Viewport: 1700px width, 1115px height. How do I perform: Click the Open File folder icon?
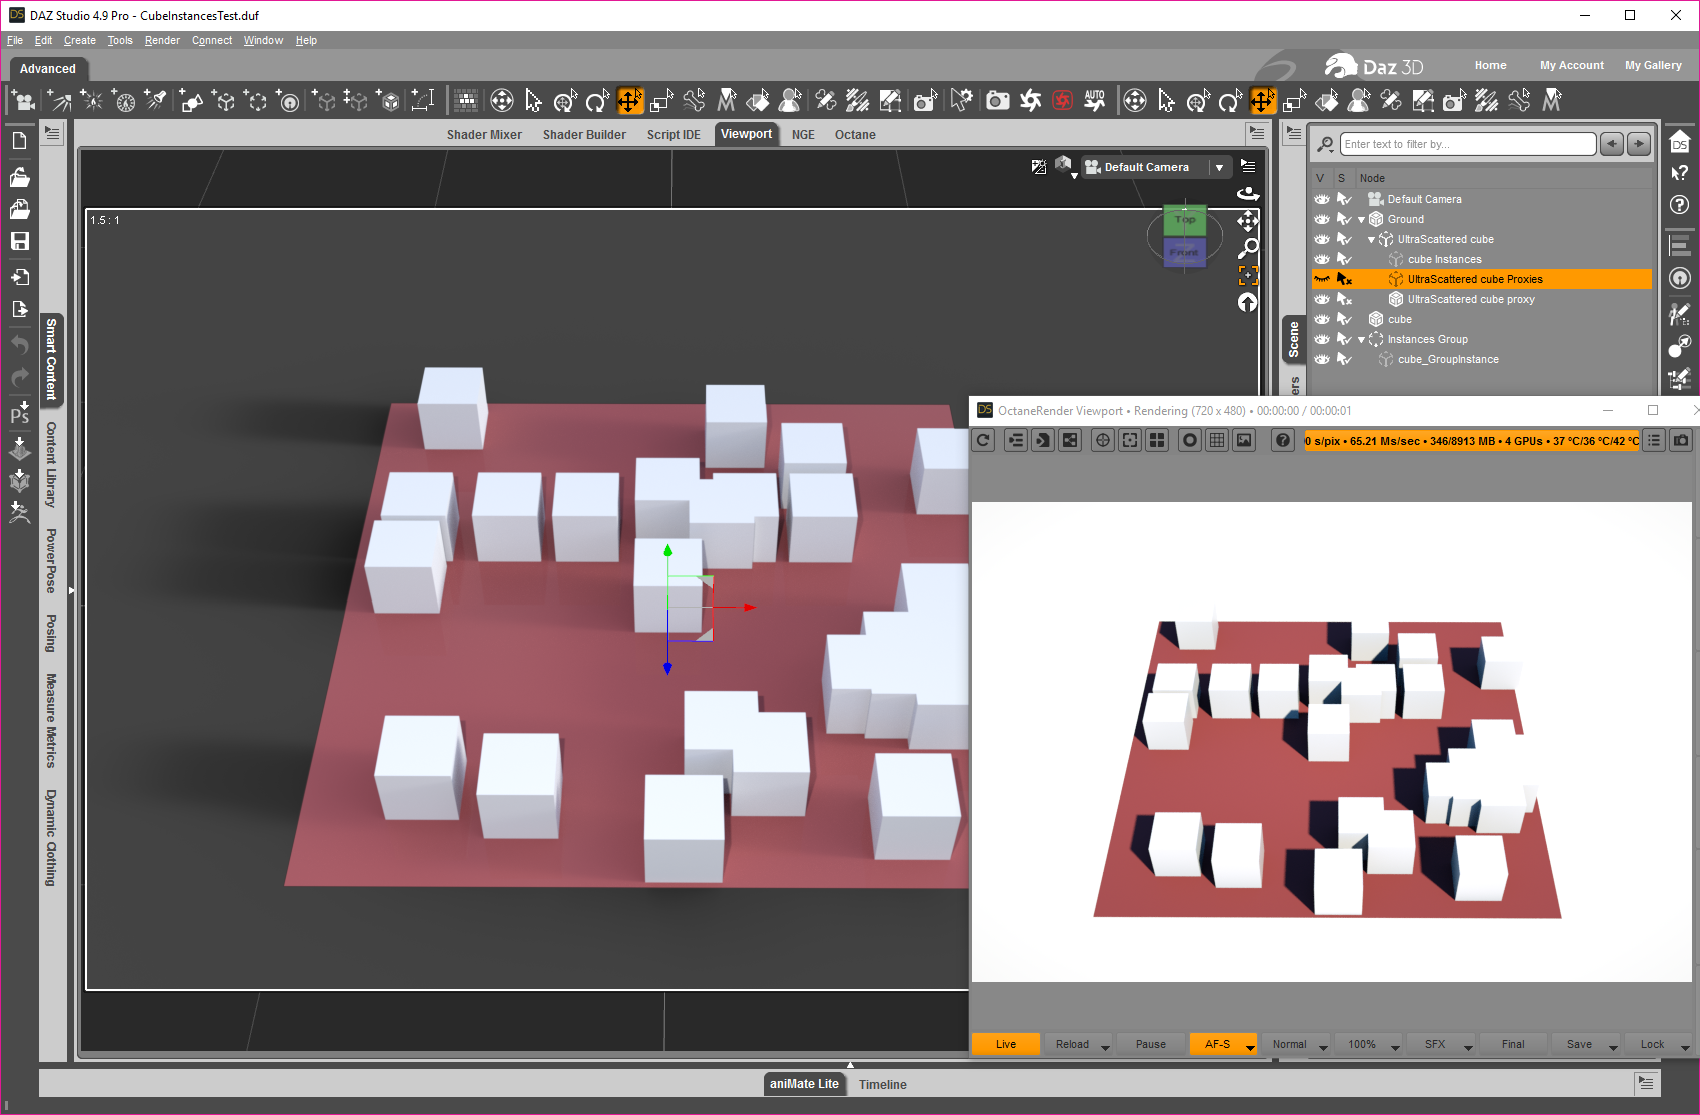tap(19, 177)
